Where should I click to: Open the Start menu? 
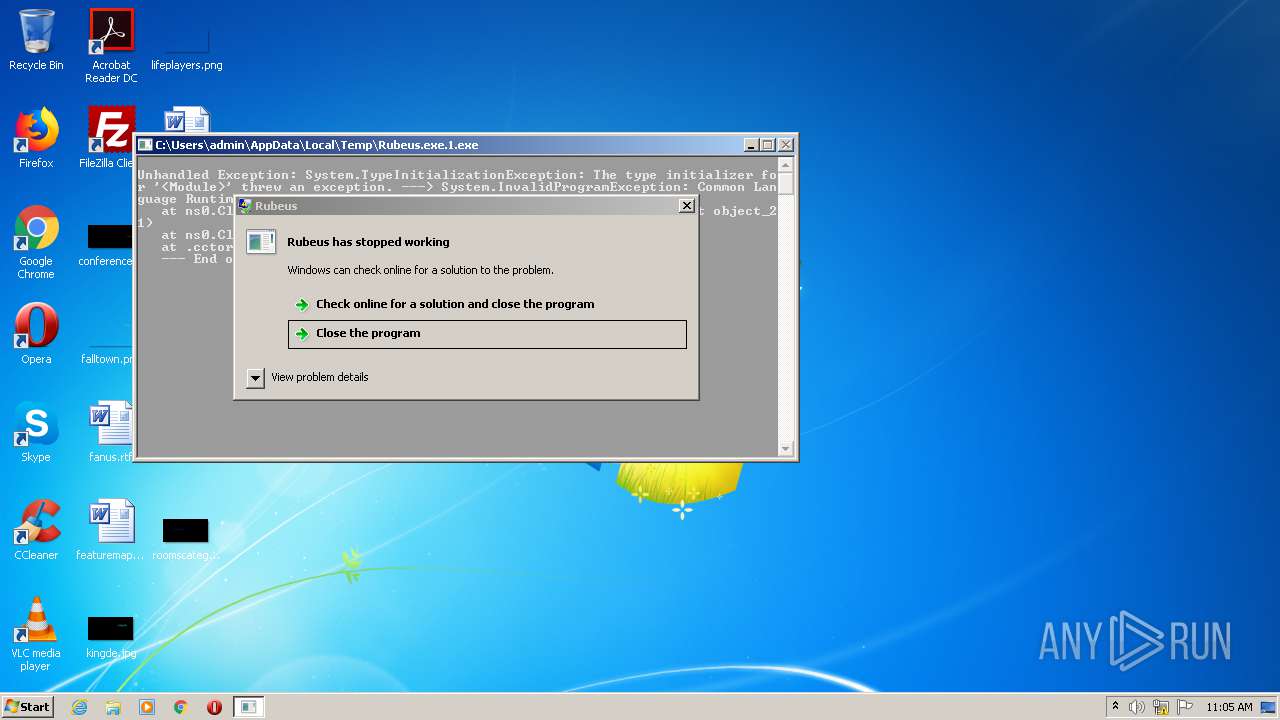tap(27, 707)
